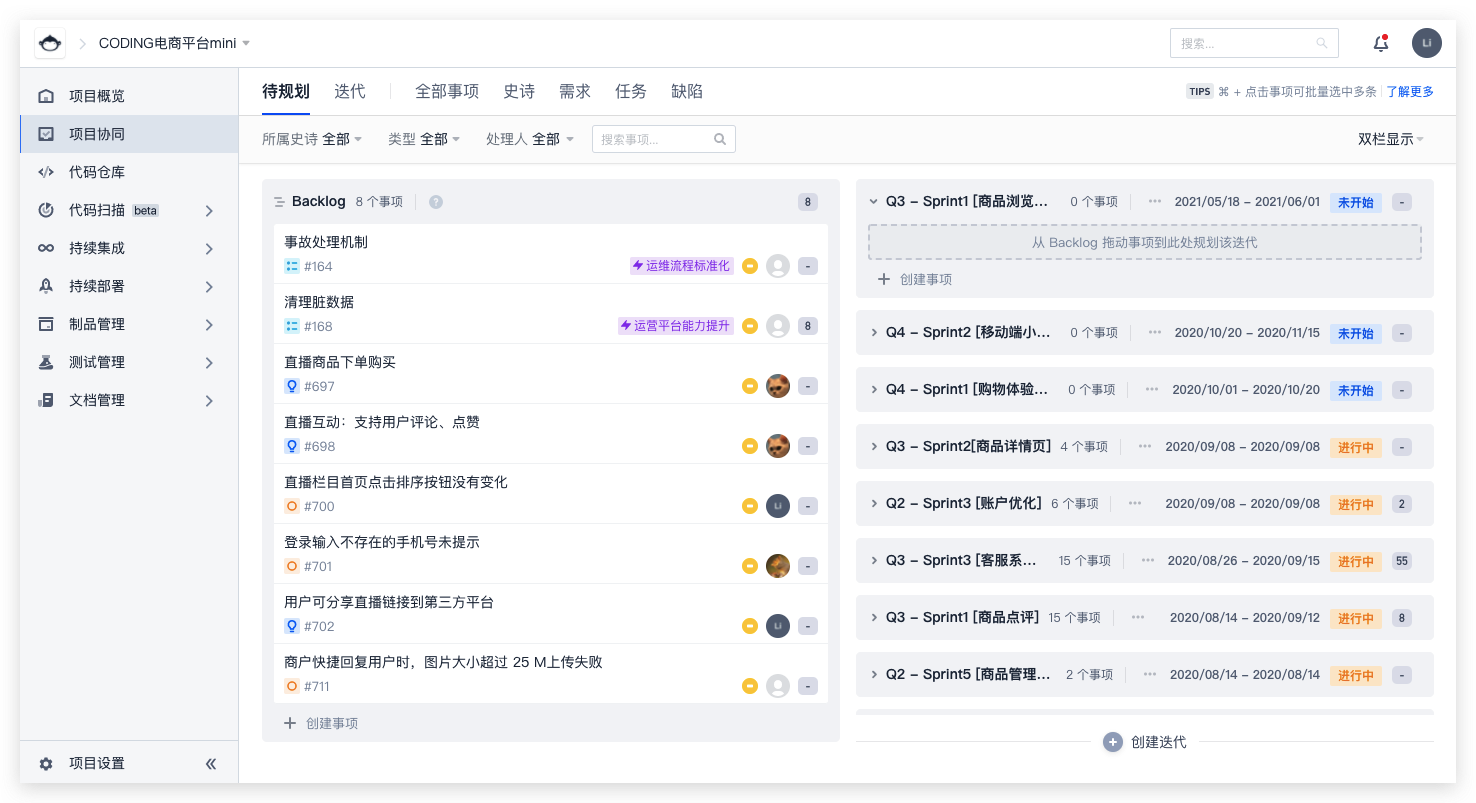Open the 双栏显示 layout dropdown
The height and width of the screenshot is (803, 1476).
[x=1391, y=139]
